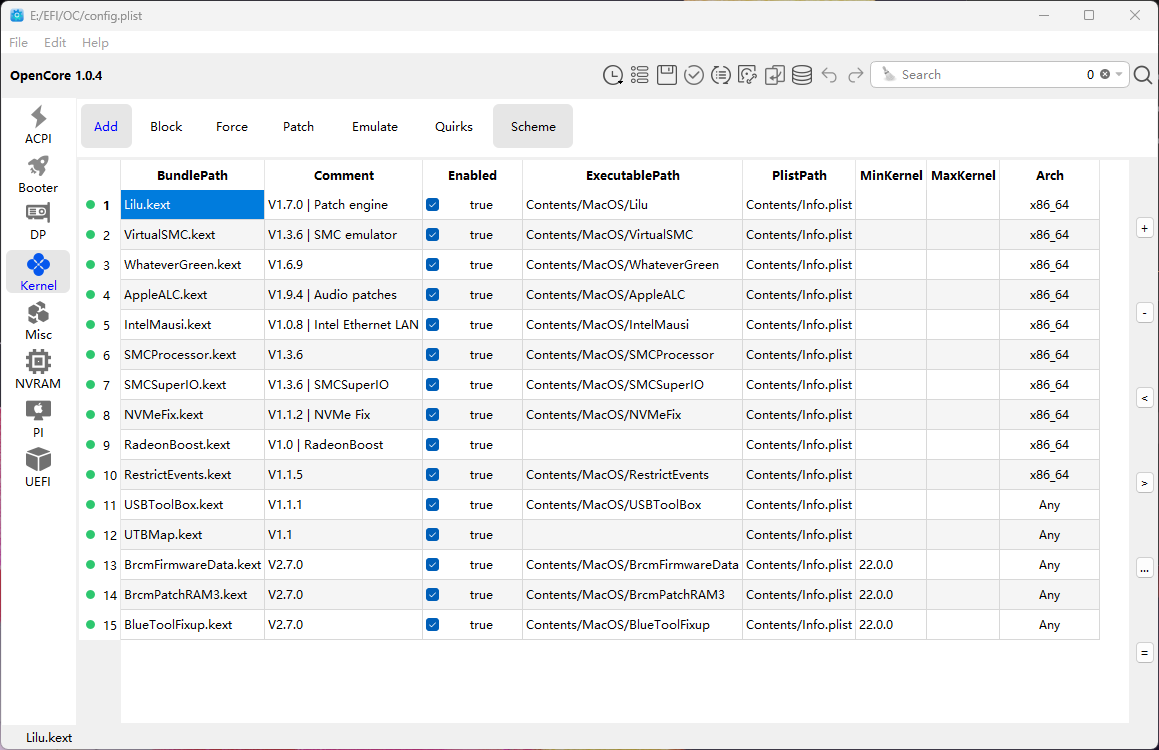Expand the search box dropdown arrow

pos(1119,75)
